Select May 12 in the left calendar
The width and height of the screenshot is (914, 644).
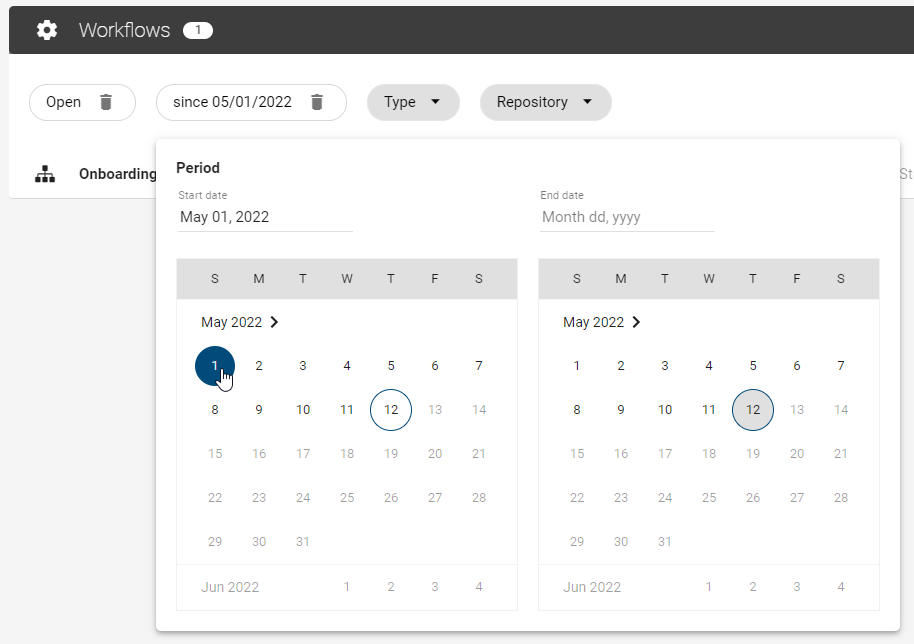[391, 409]
